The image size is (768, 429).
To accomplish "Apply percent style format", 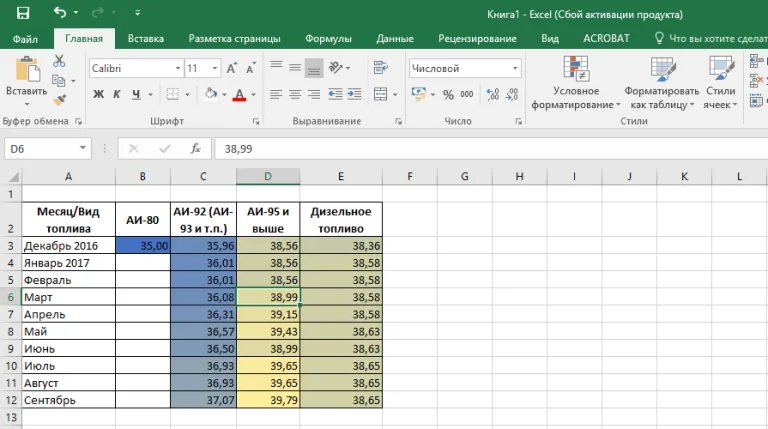I will click(x=448, y=95).
